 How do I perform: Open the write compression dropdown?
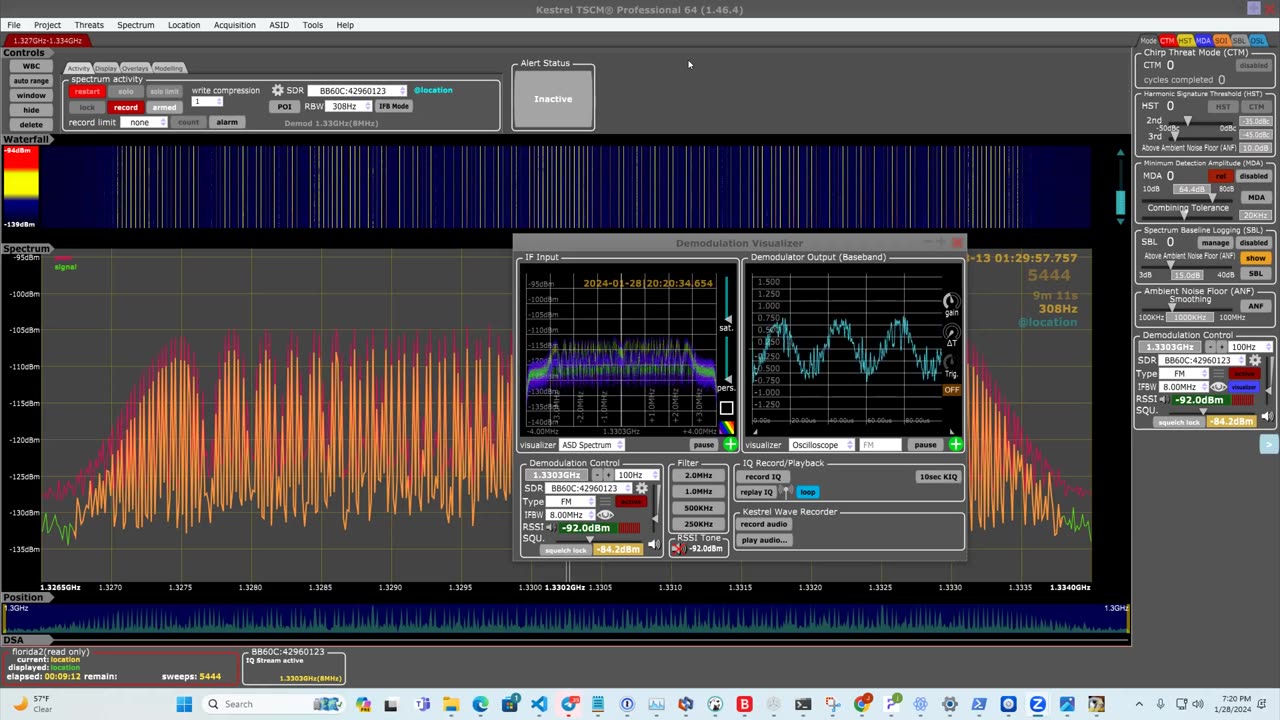pos(208,101)
